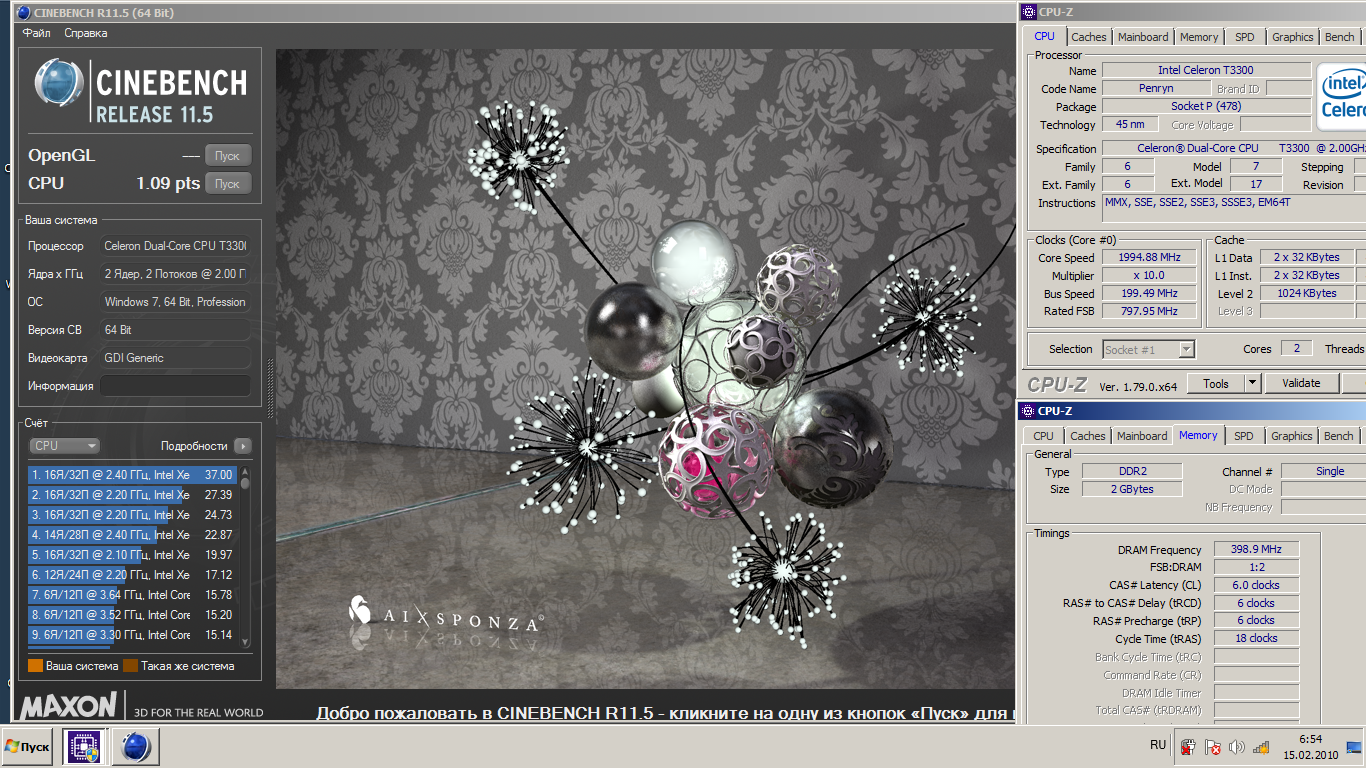The height and width of the screenshot is (768, 1366).
Task: Click the Cinebench sphere logo icon
Action: tap(59, 83)
